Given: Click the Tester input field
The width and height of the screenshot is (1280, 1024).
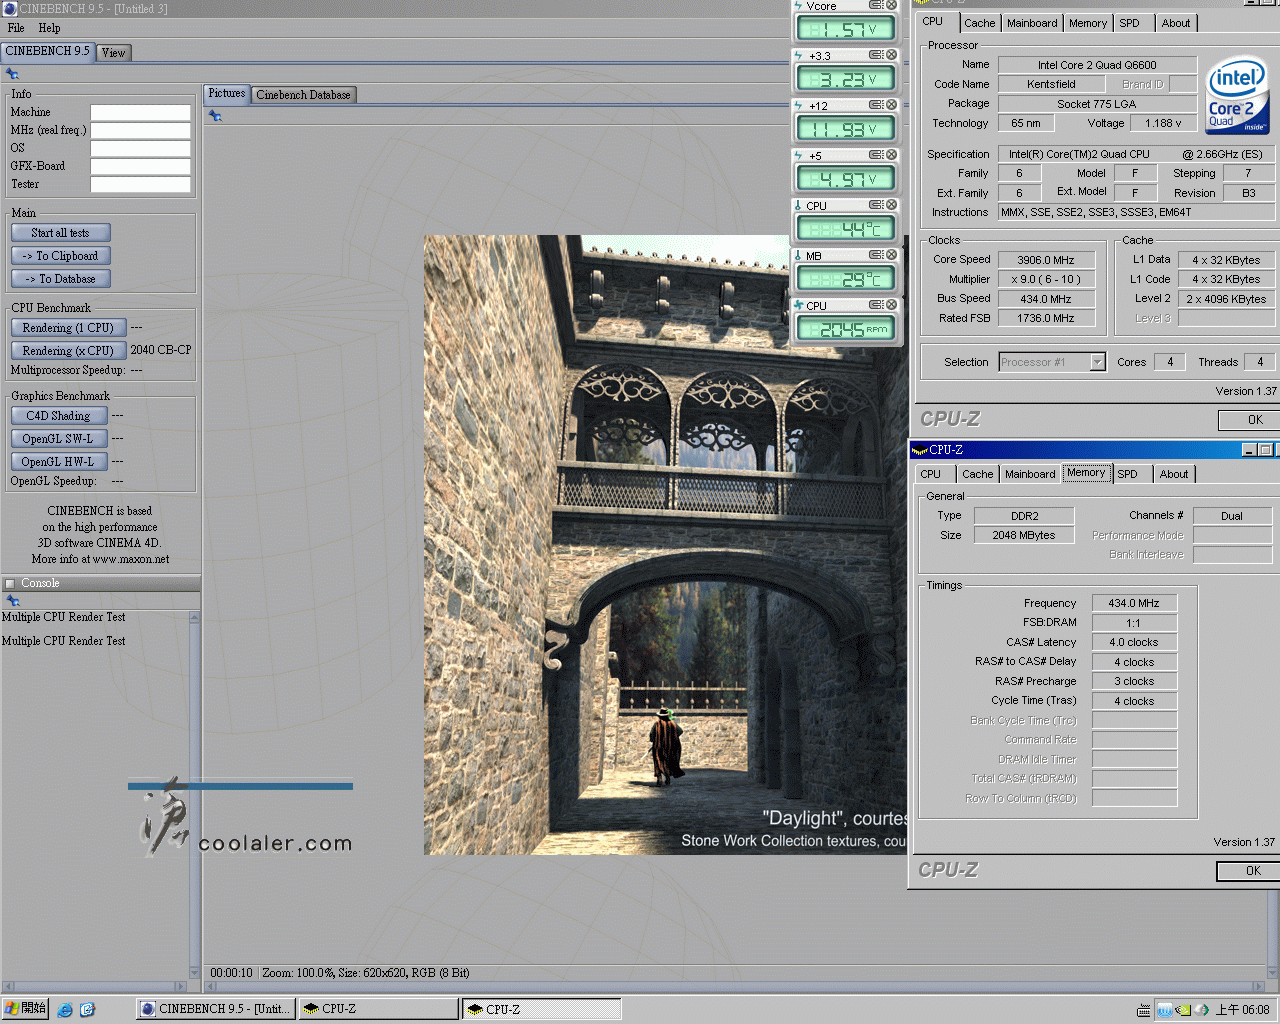Looking at the screenshot, I should point(140,185).
